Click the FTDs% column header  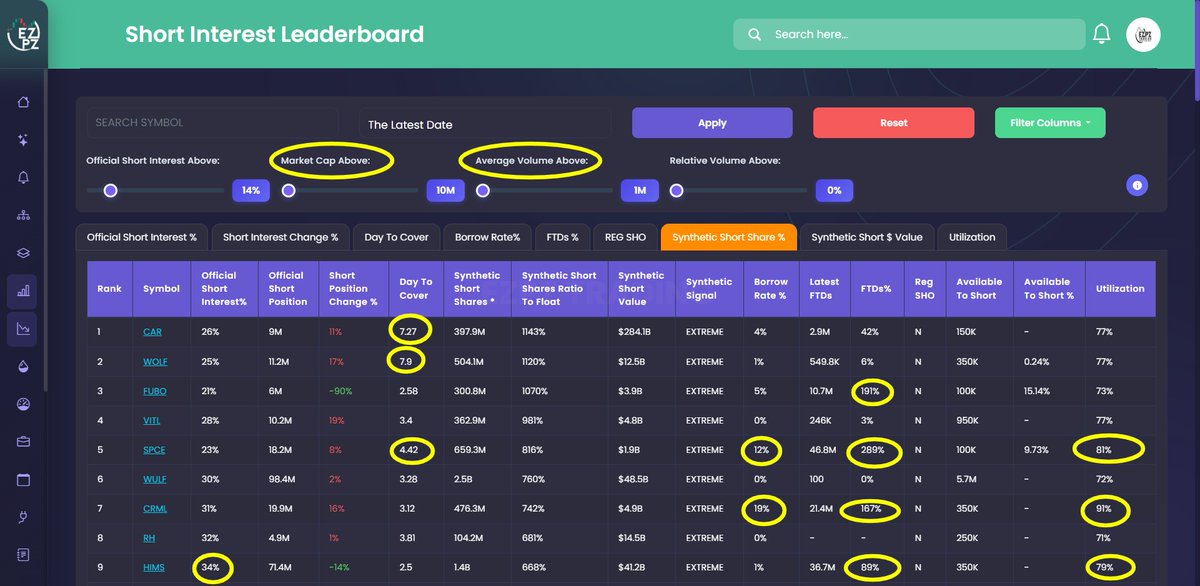click(876, 289)
